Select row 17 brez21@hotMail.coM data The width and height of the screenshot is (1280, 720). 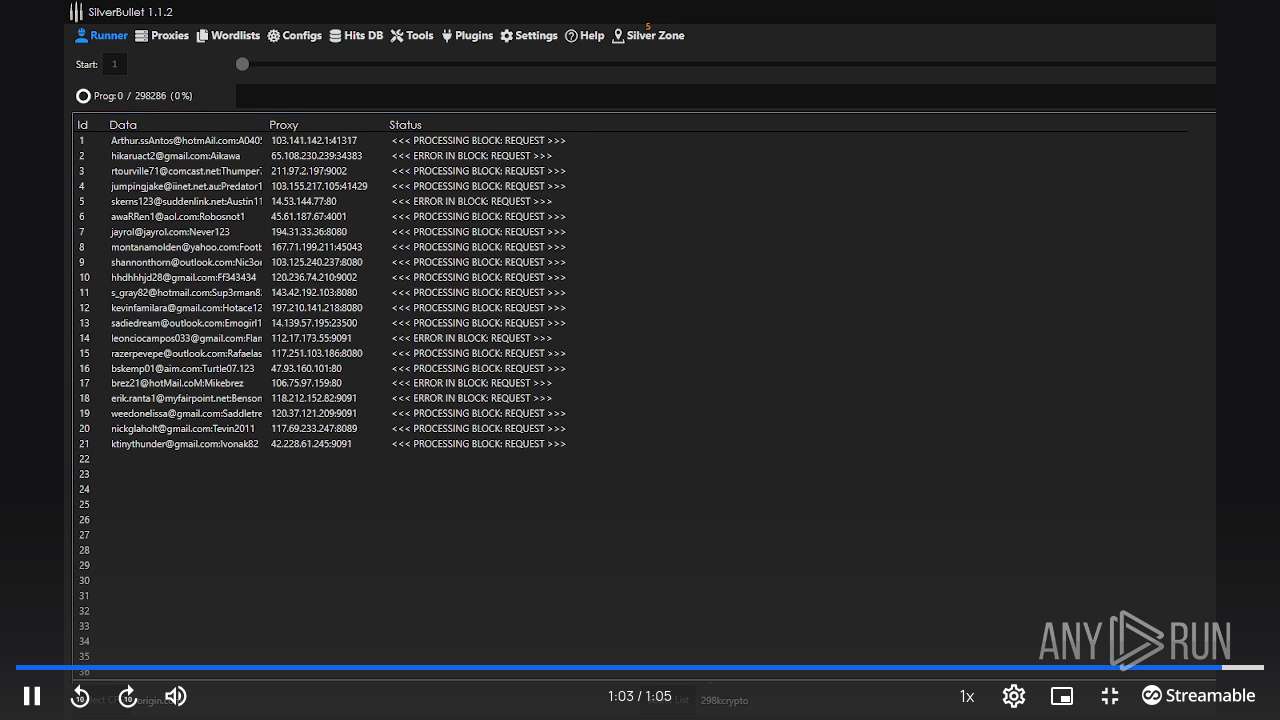coord(177,383)
